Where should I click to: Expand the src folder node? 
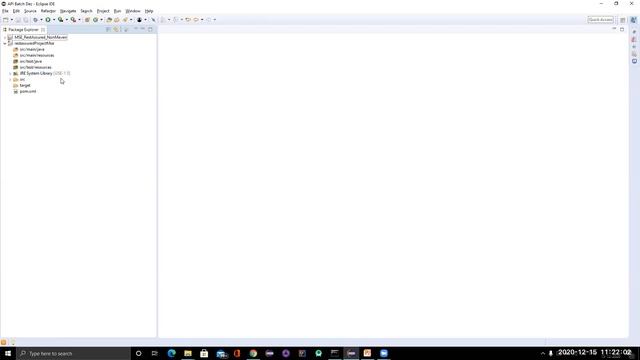pos(10,80)
